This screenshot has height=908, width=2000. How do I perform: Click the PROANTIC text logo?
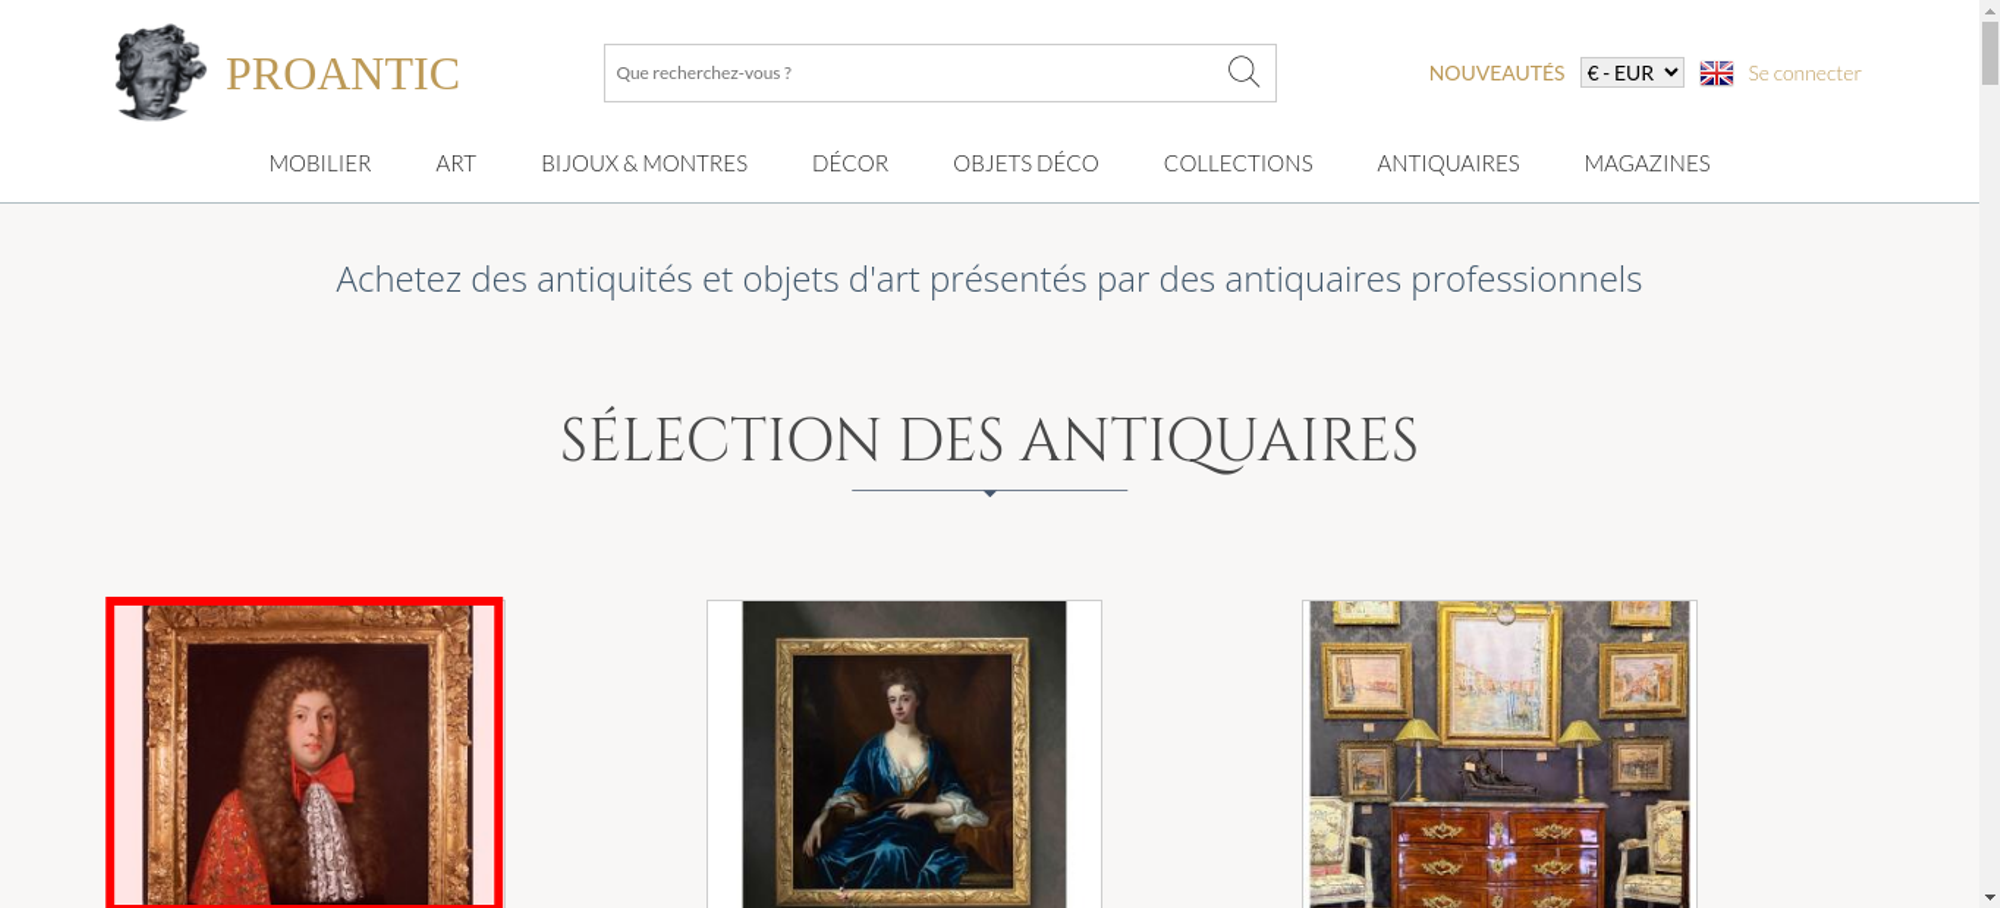tap(342, 74)
